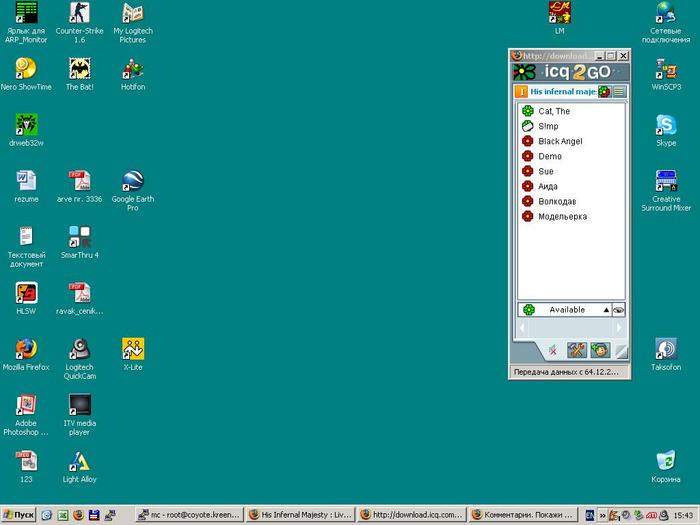The height and width of the screenshot is (525, 700).
Task: Select Creative Surround Mixer icon
Action: pos(666,181)
